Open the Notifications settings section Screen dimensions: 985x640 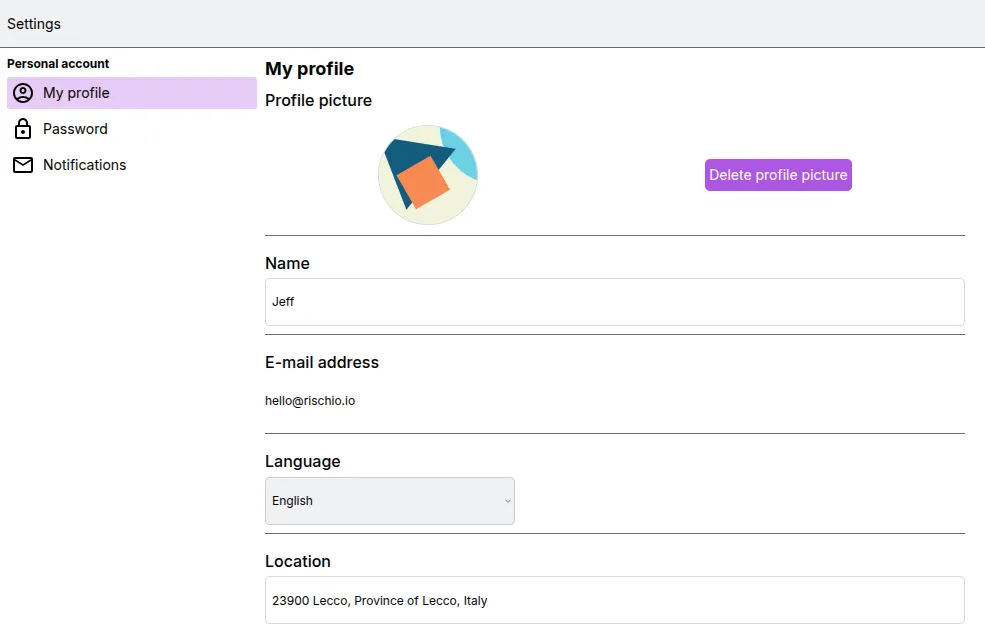[84, 164]
